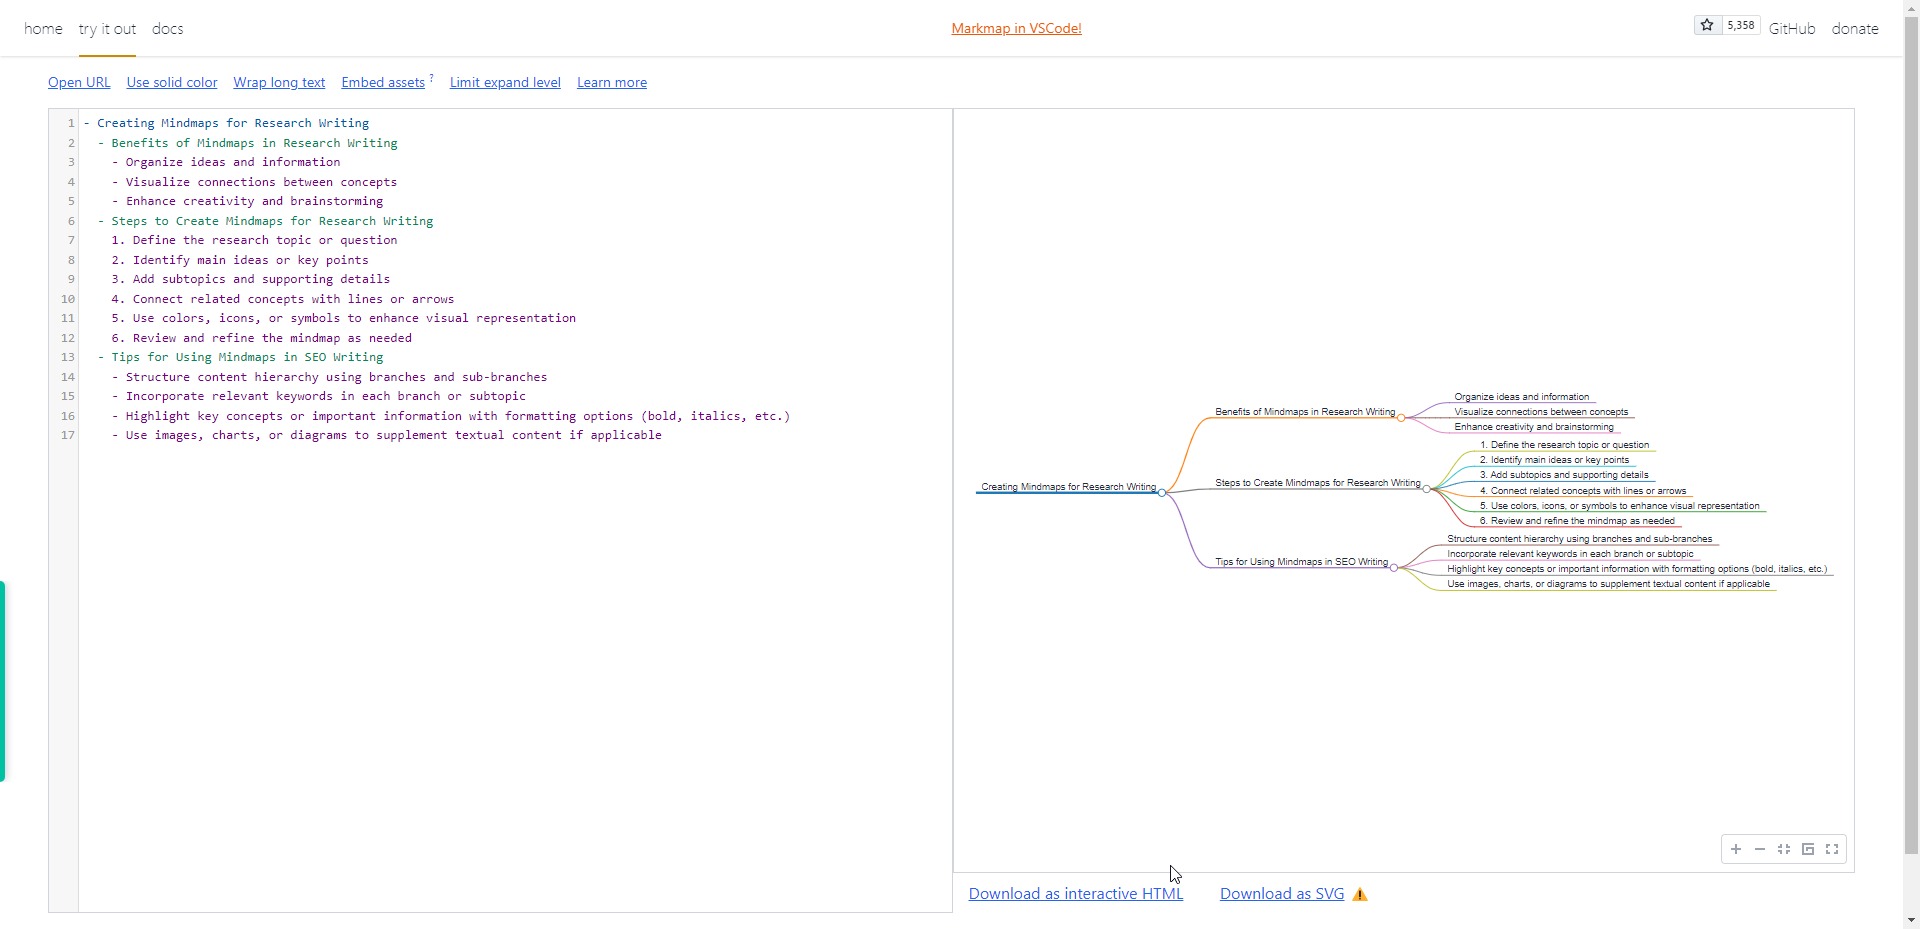Viewport: 1920px width, 929px height.
Task: Click the help superscript next to Embed assets
Action: (x=432, y=77)
